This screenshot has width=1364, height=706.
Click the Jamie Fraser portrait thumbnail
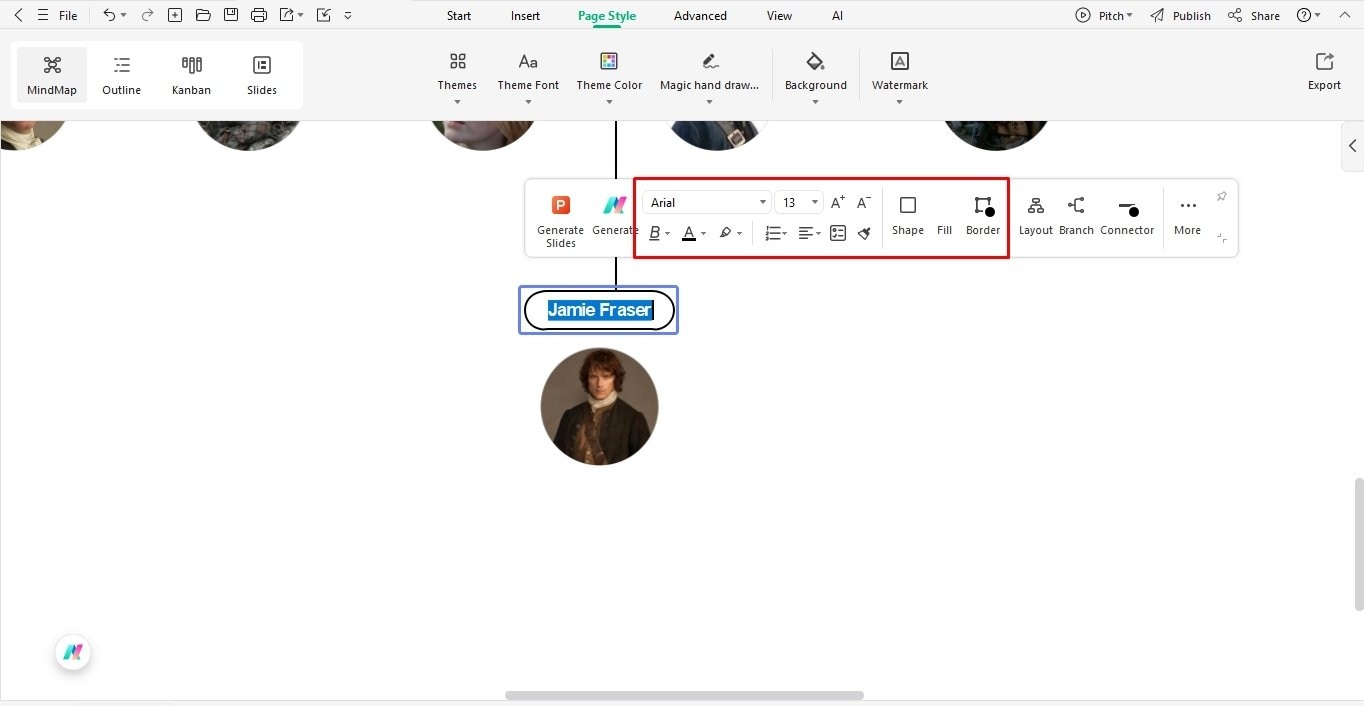coord(599,406)
